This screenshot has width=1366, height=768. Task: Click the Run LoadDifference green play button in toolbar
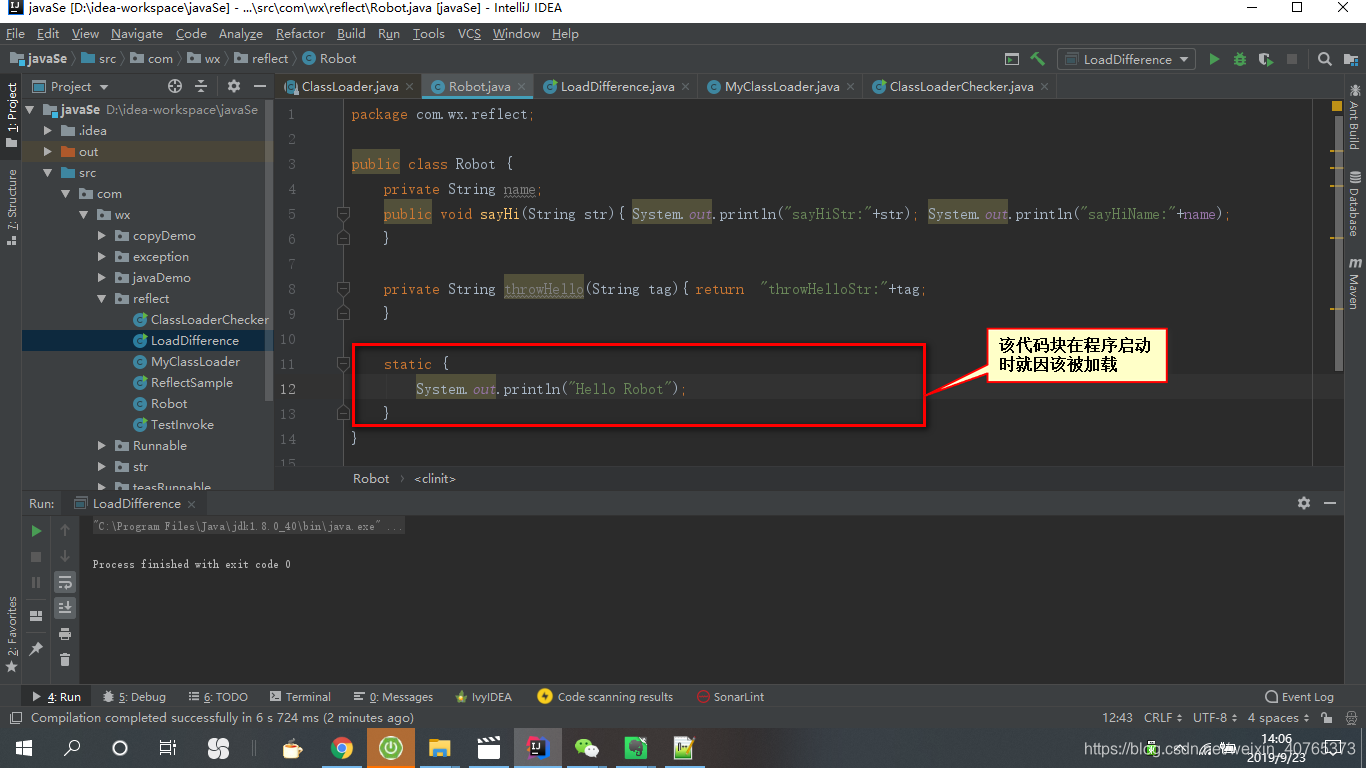(1214, 59)
